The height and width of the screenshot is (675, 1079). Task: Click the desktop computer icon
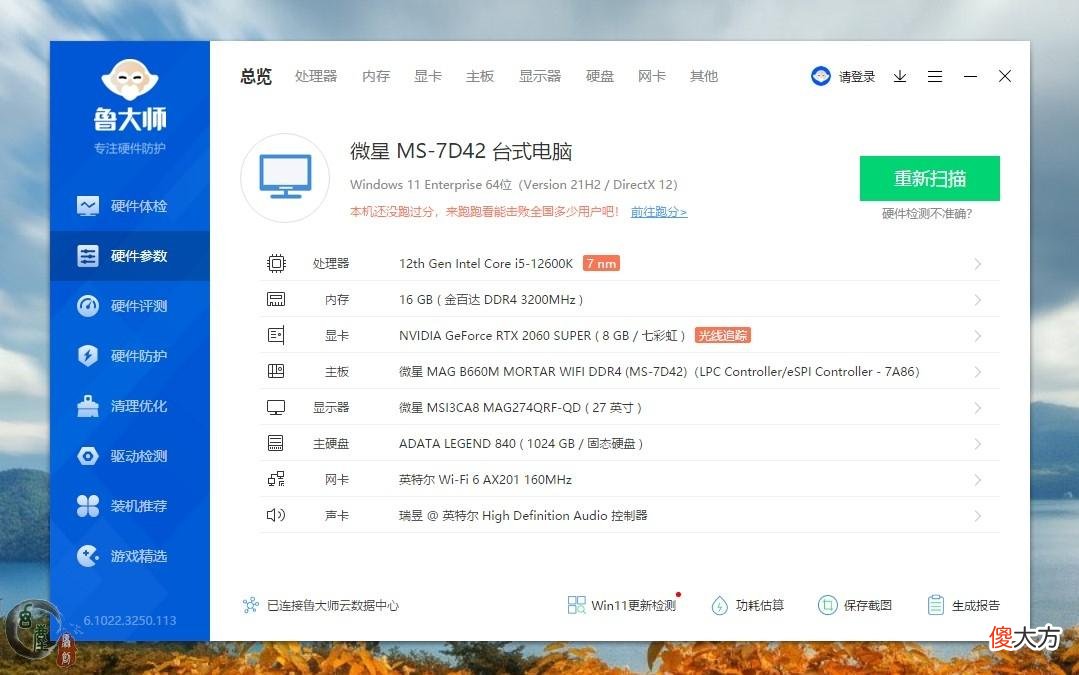[x=285, y=178]
